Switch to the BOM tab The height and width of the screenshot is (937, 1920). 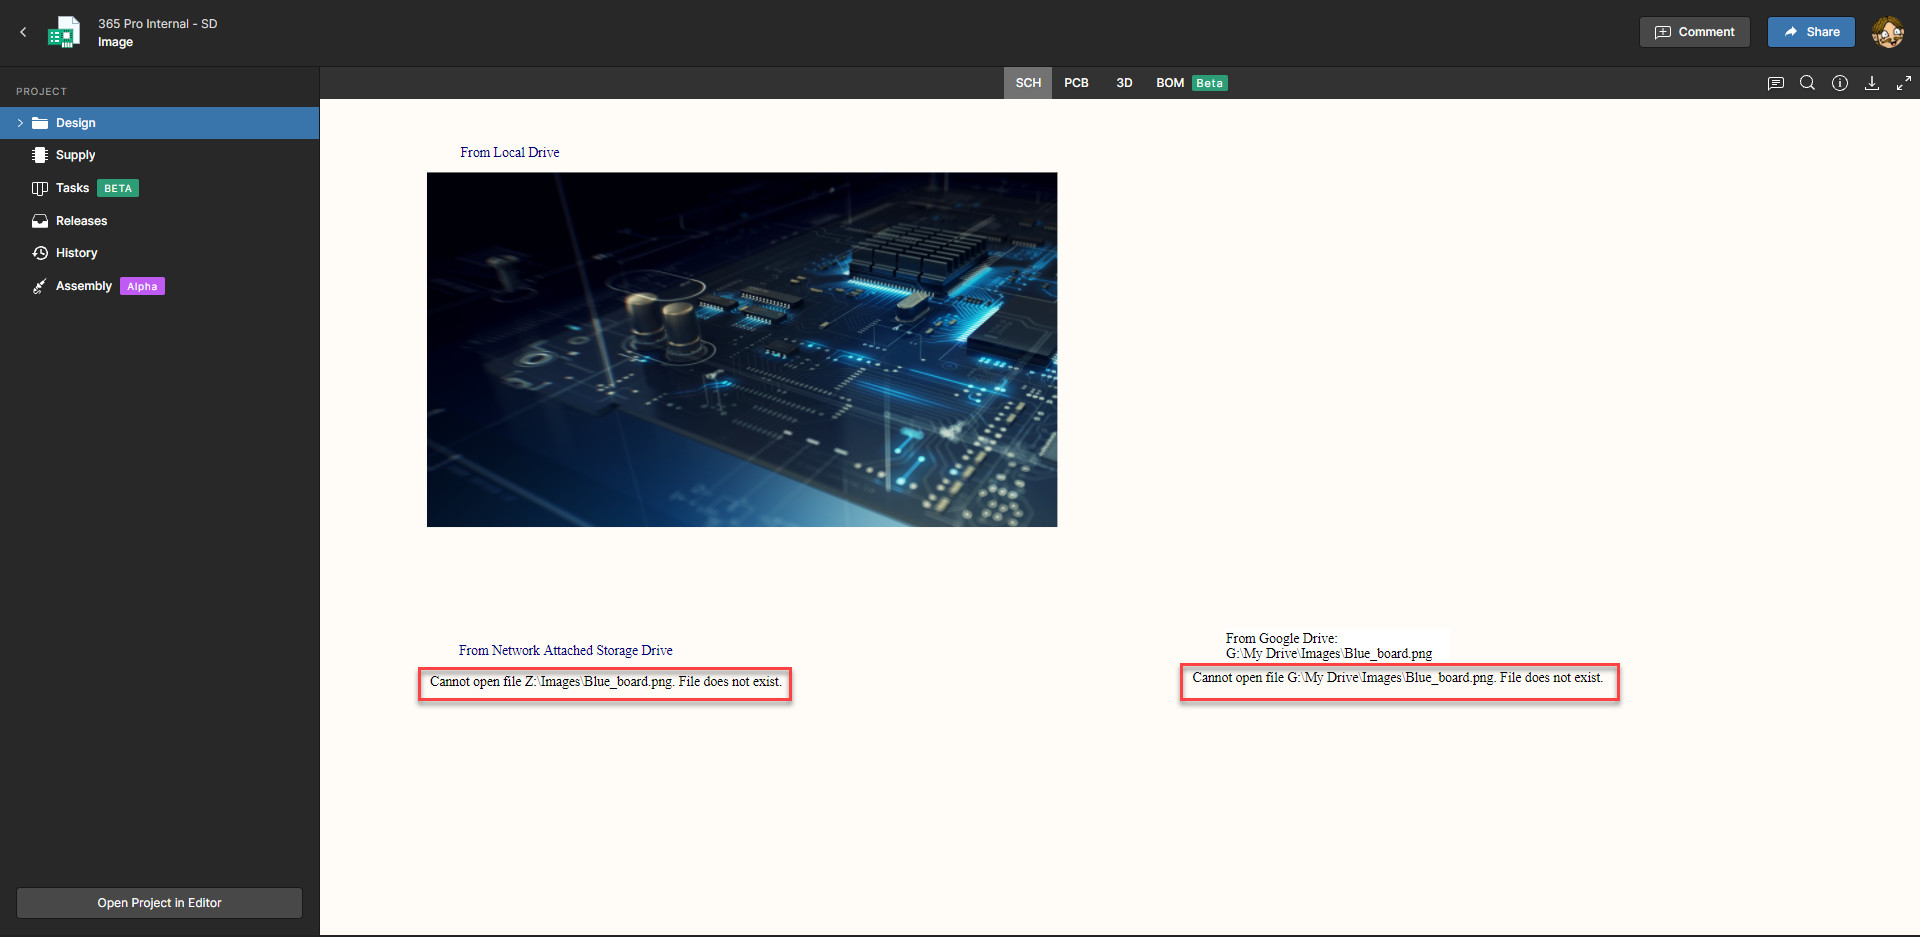click(x=1170, y=83)
